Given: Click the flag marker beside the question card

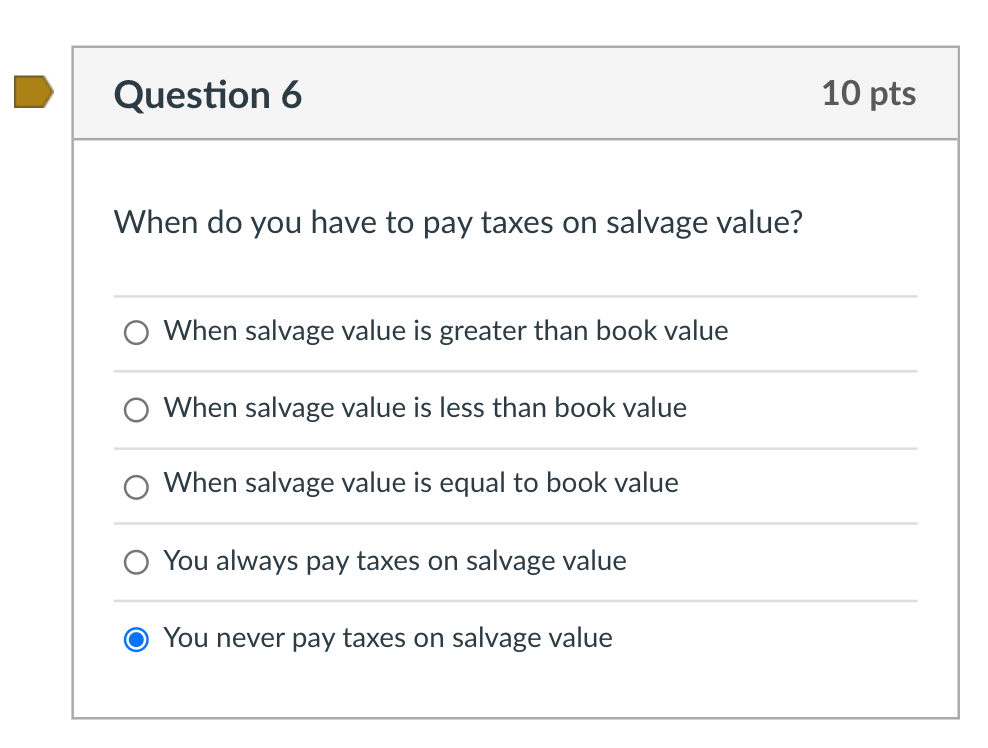Looking at the screenshot, I should click(x=33, y=93).
